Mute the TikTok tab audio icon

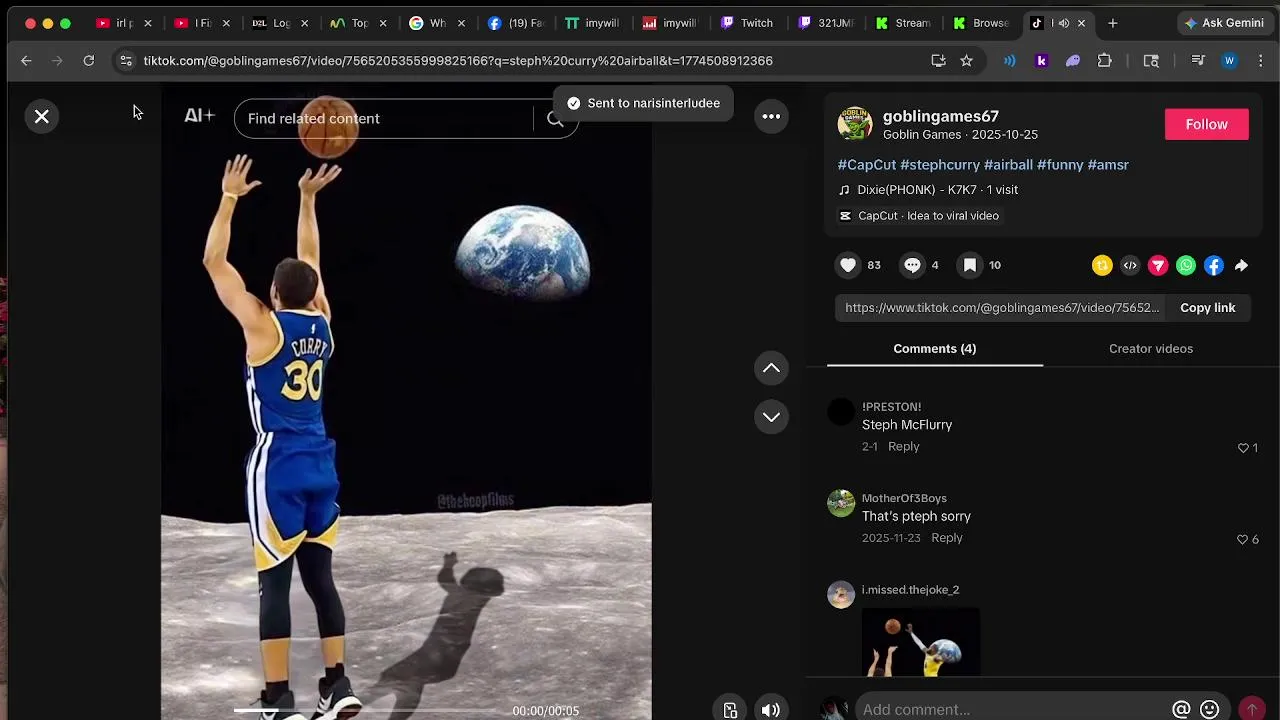pyautogui.click(x=1063, y=23)
